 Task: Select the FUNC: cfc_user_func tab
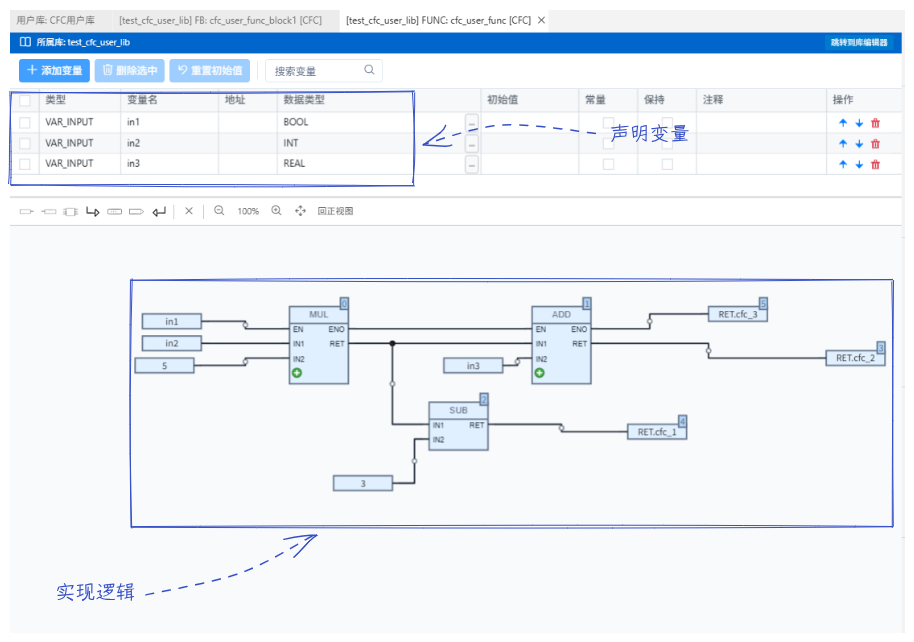tap(438, 20)
